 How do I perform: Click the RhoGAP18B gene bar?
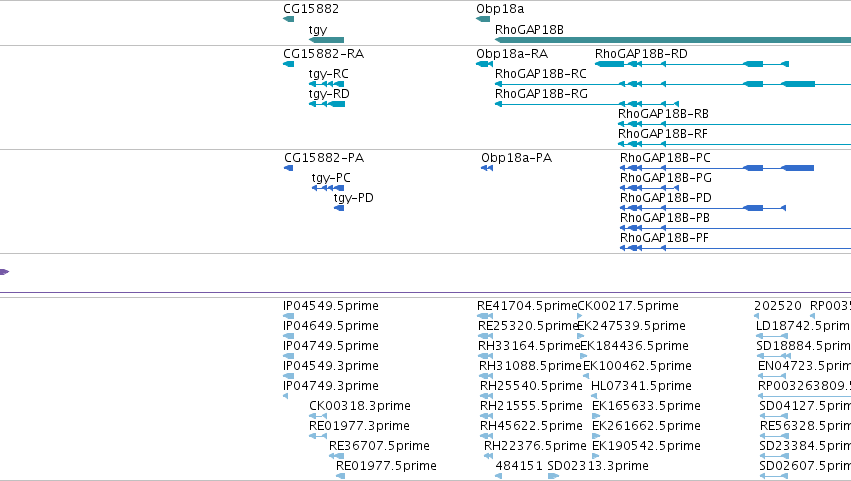673,40
